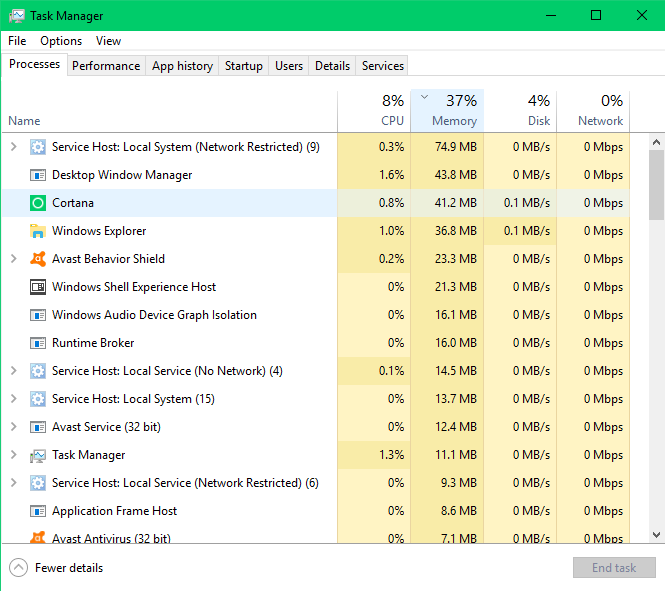Open the Users tab
Image resolution: width=665 pixels, height=591 pixels.
tap(289, 66)
